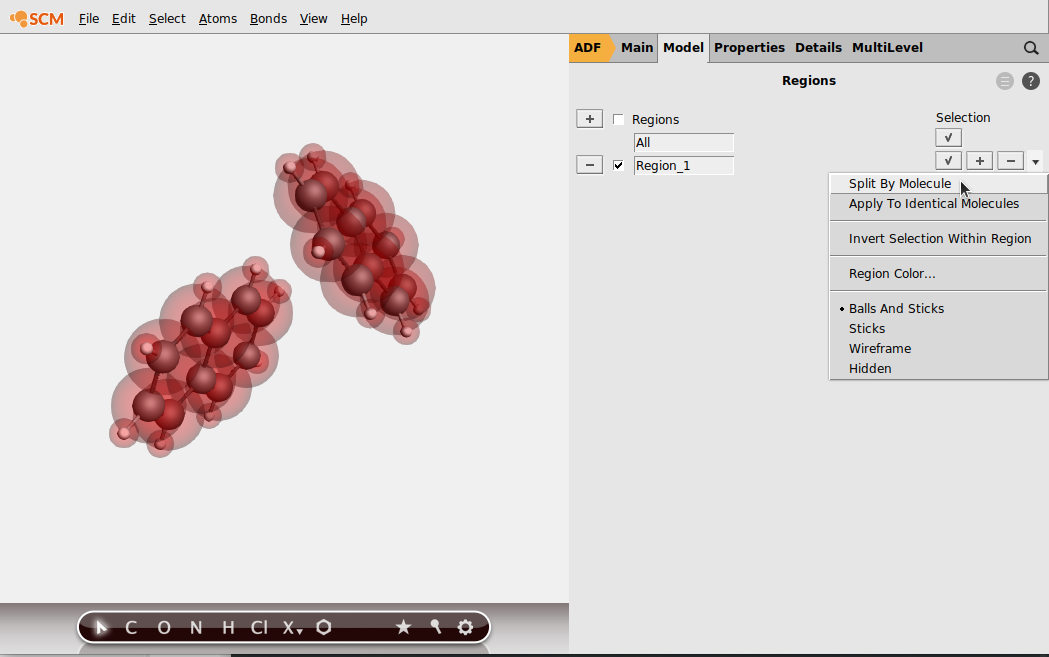Open the Regions help question mark
The image size is (1049, 657).
tap(1031, 81)
